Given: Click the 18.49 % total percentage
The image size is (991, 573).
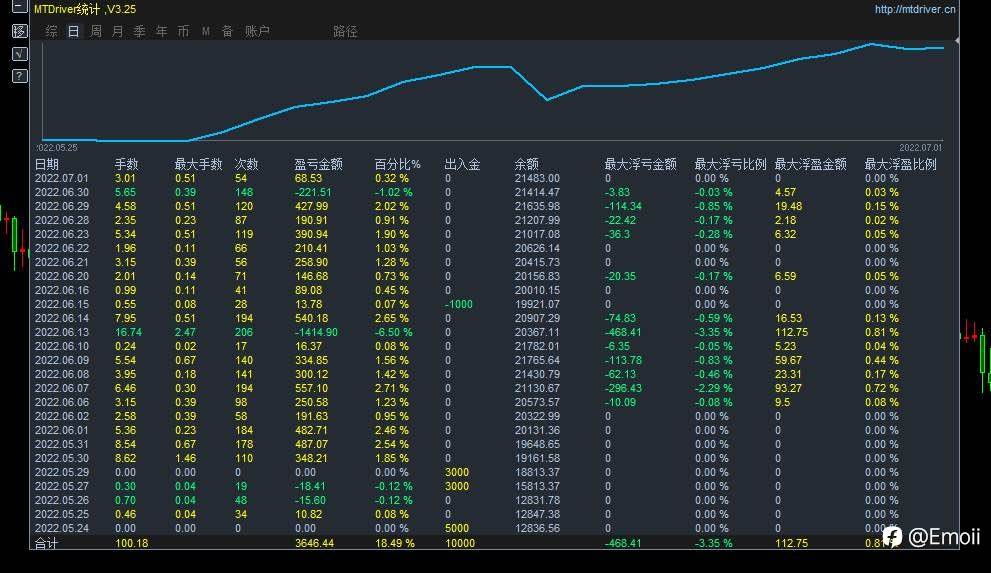Looking at the screenshot, I should (394, 543).
